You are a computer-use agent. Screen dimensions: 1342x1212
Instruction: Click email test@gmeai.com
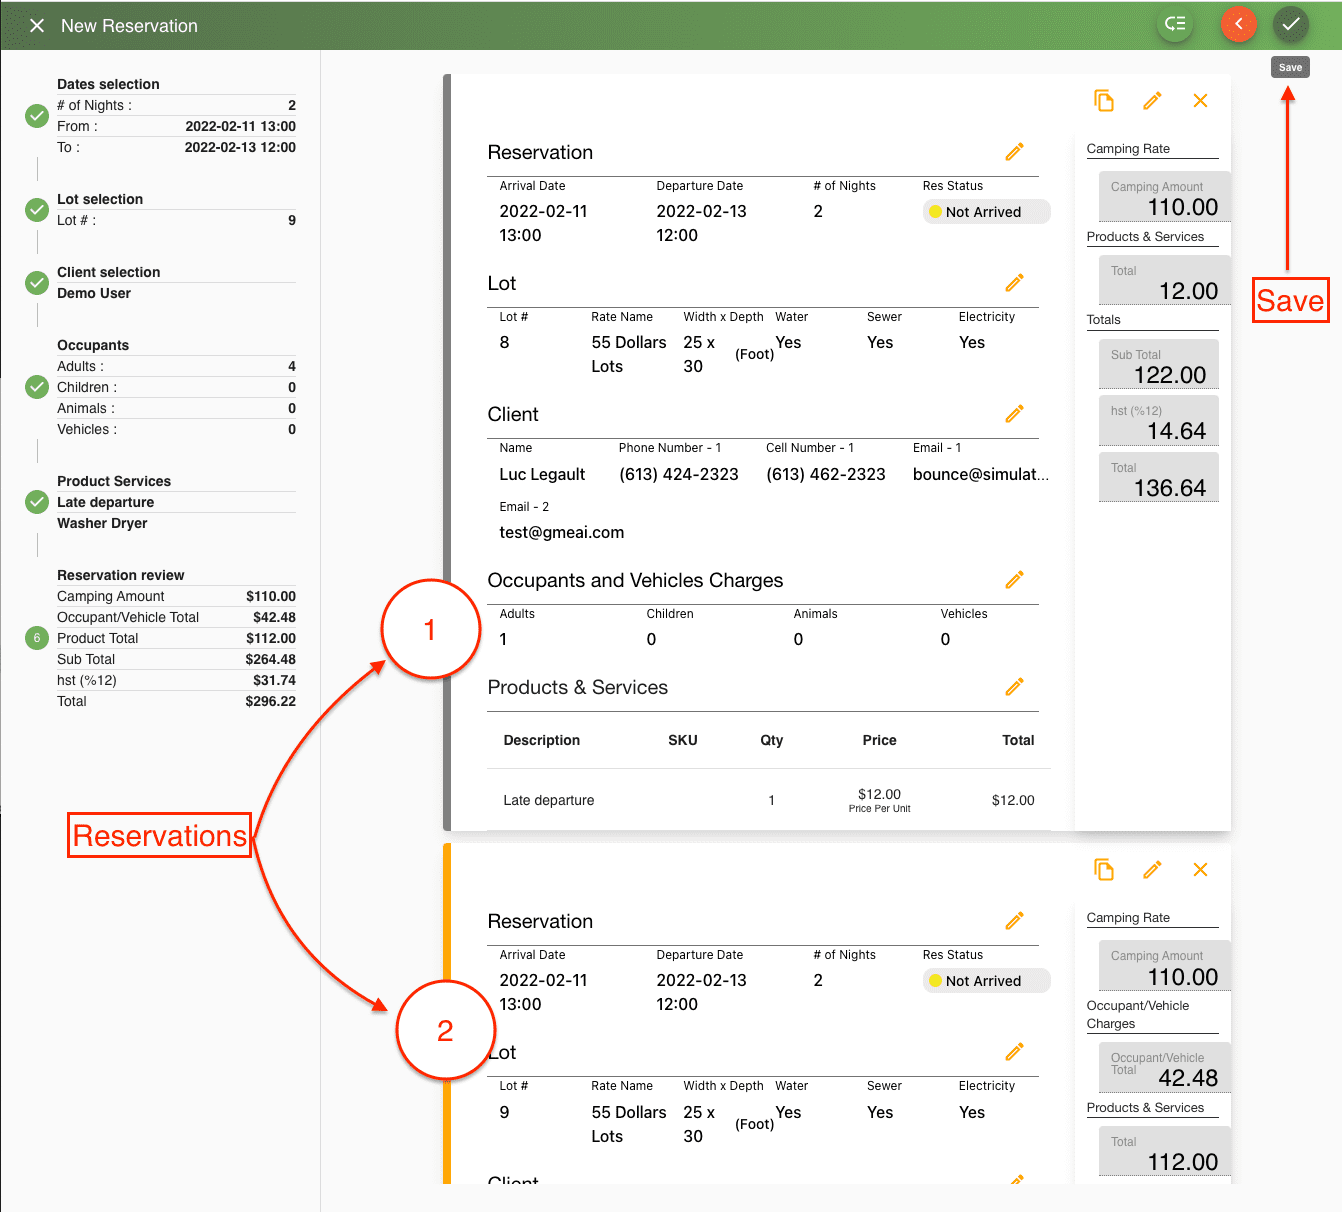point(561,532)
